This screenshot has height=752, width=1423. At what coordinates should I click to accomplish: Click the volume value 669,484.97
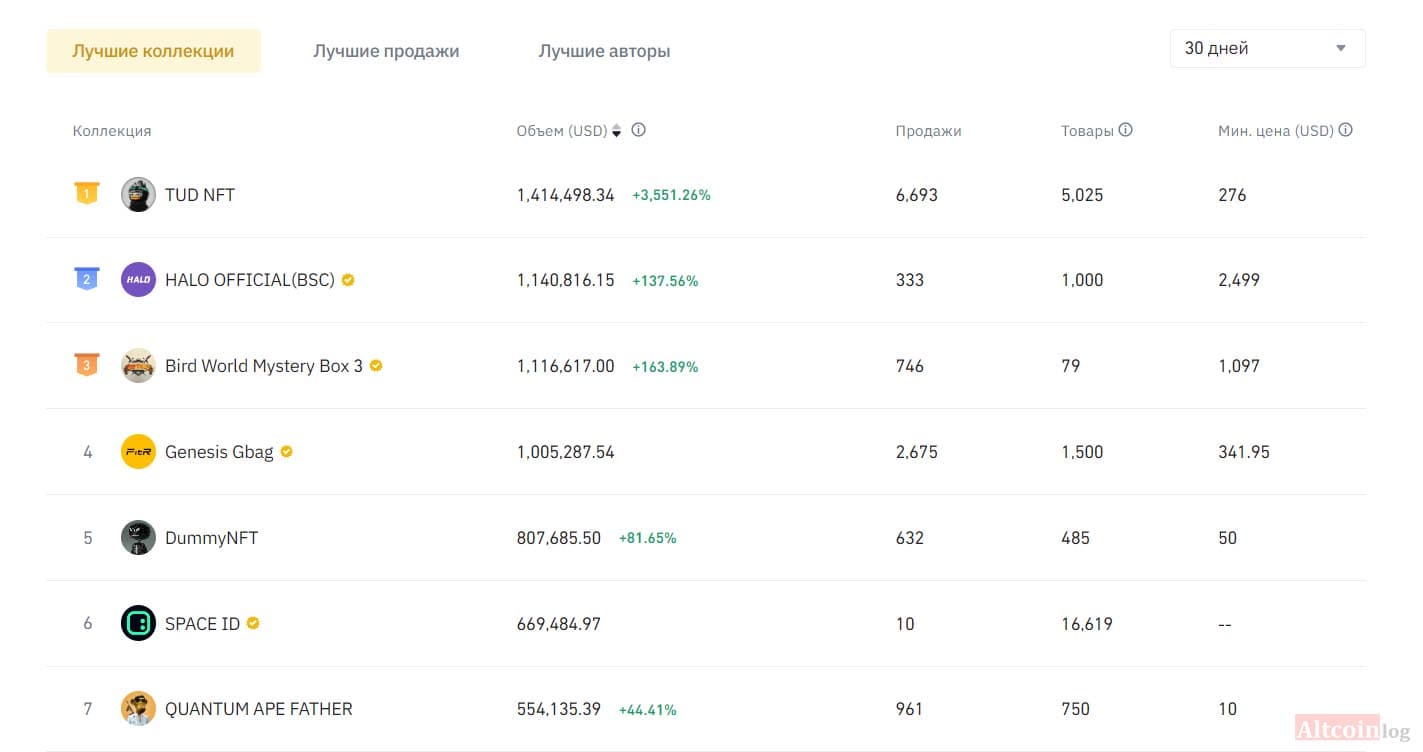pos(559,624)
